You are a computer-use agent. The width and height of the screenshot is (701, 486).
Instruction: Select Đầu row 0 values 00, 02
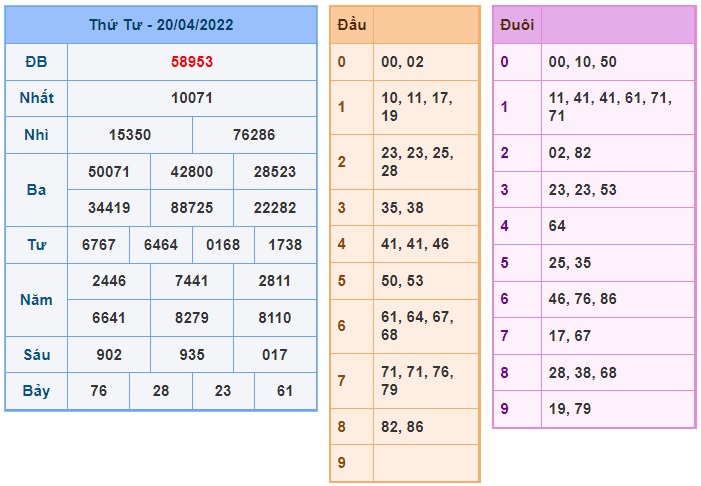coord(402,62)
